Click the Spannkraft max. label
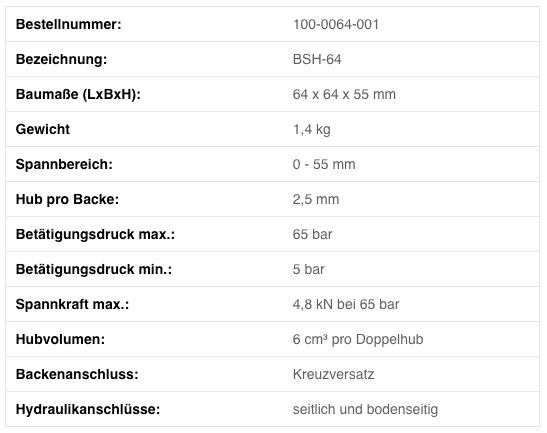Viewport: 547px width, 433px height. (72, 304)
